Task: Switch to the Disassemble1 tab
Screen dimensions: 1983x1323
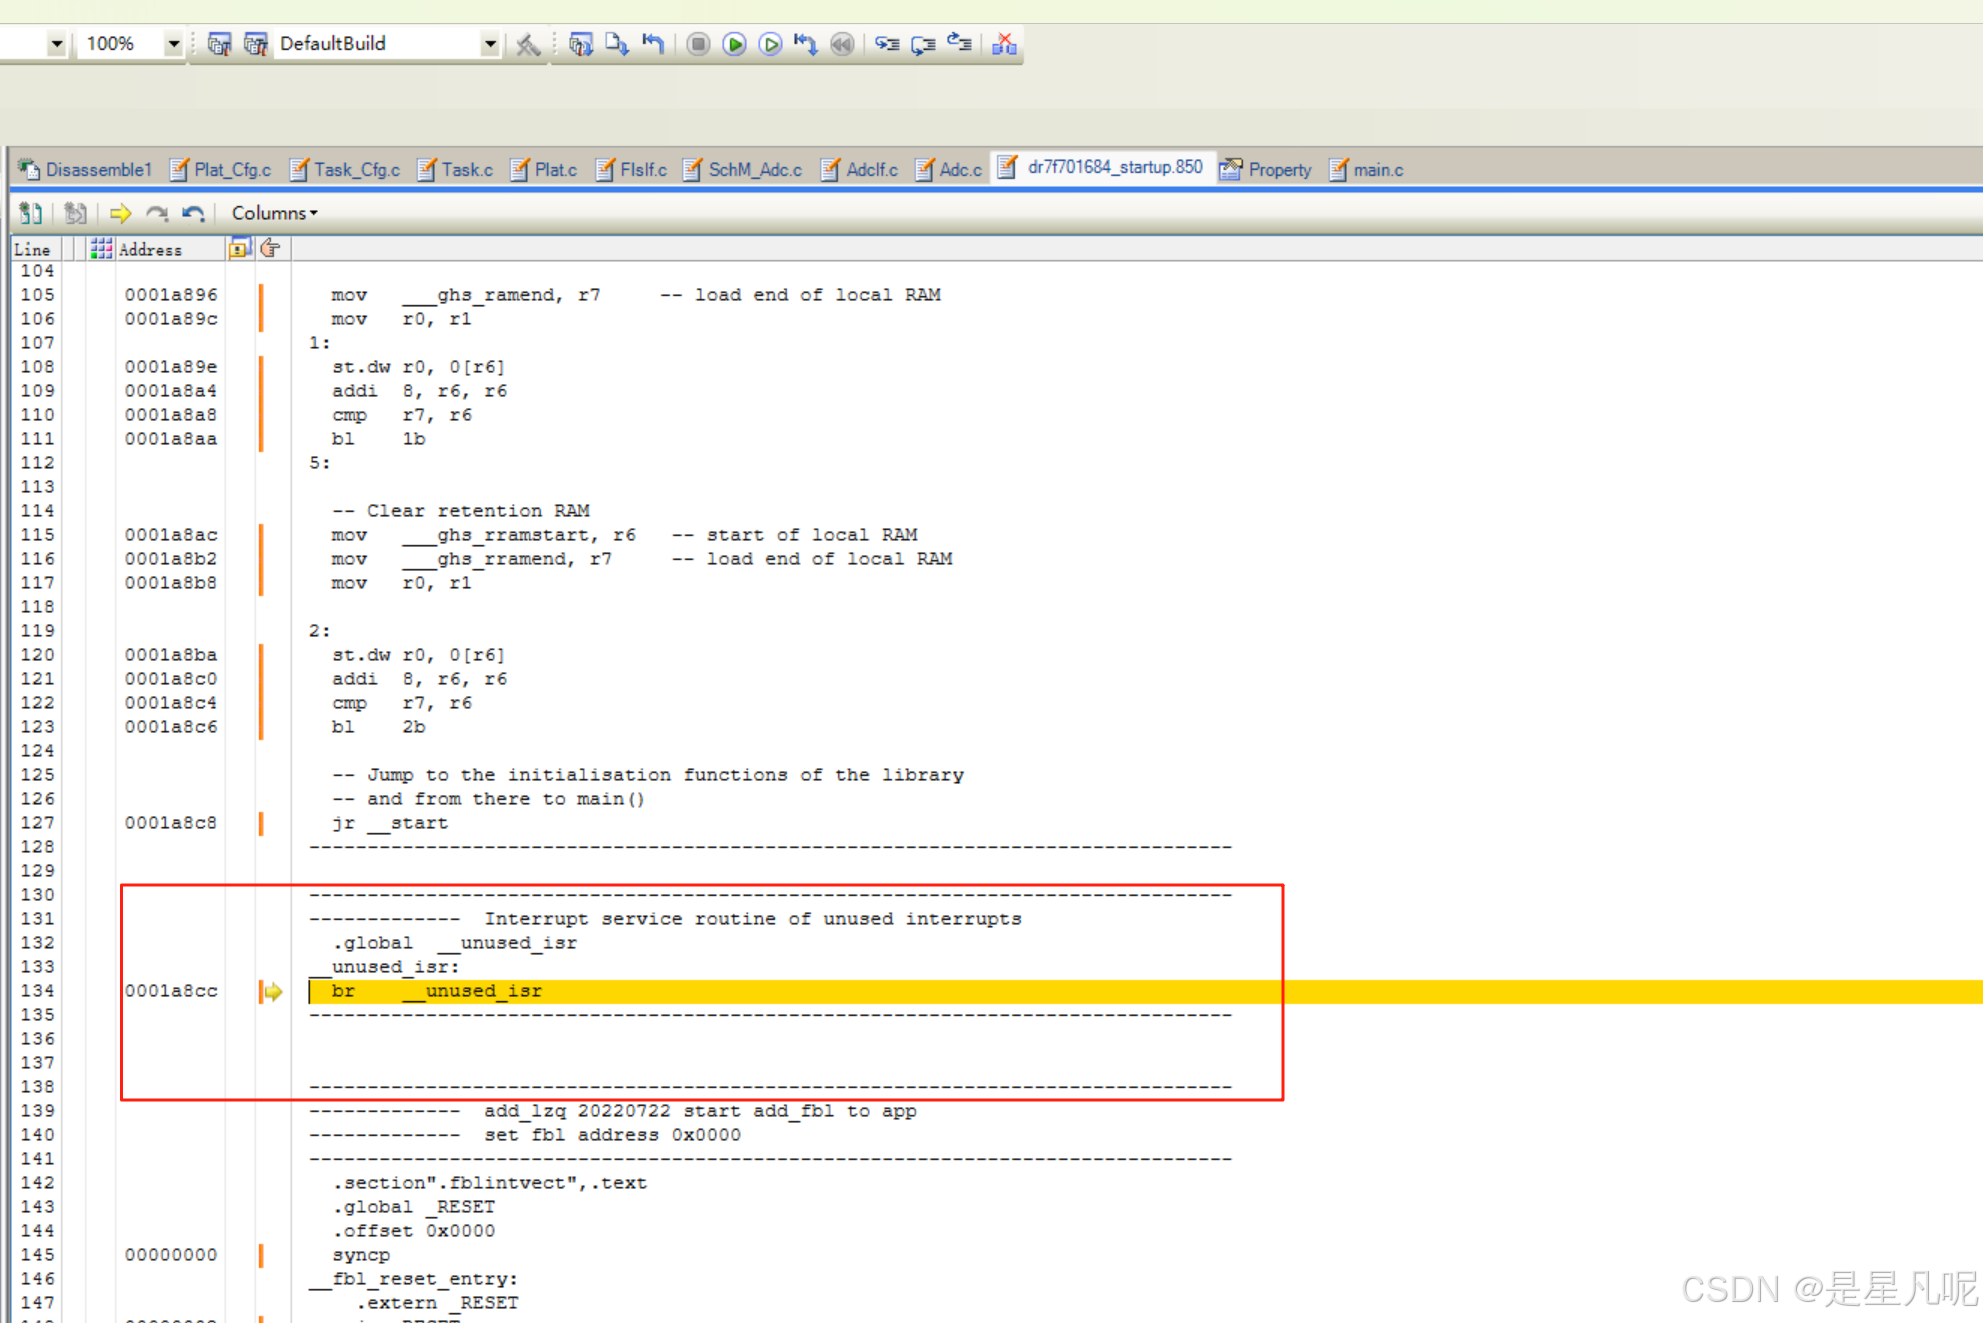Action: click(86, 170)
